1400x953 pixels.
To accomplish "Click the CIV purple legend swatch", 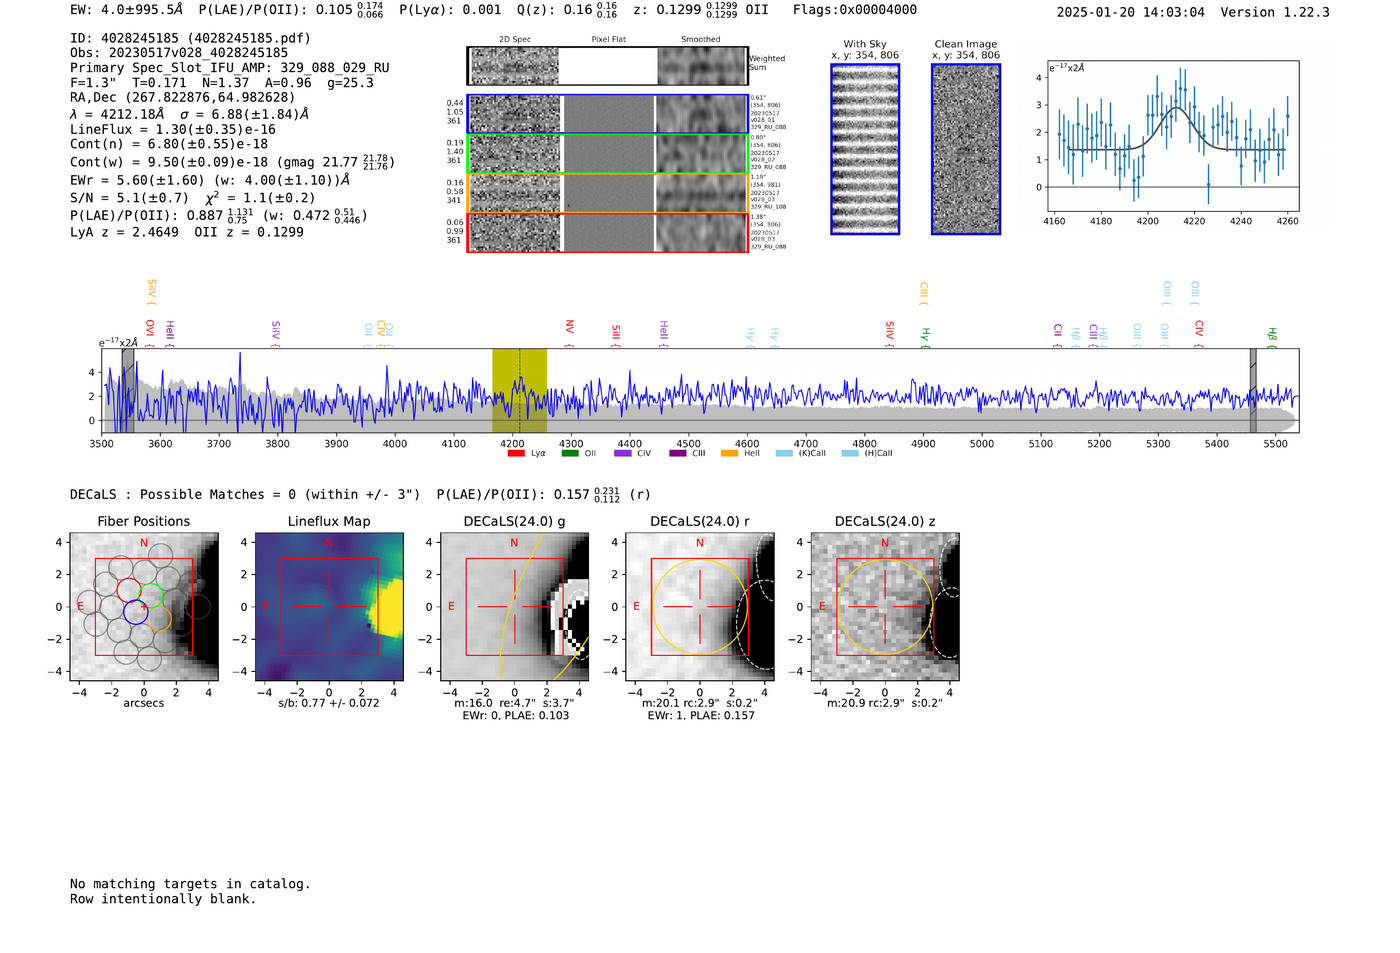I will (623, 453).
